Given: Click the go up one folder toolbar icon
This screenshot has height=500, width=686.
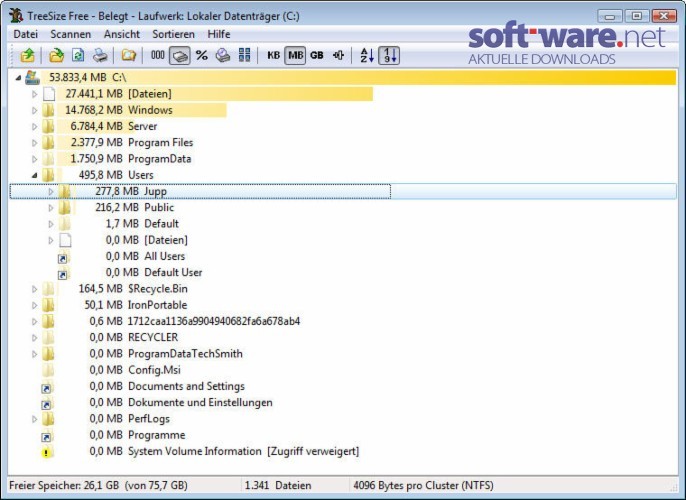Looking at the screenshot, I should pos(28,55).
